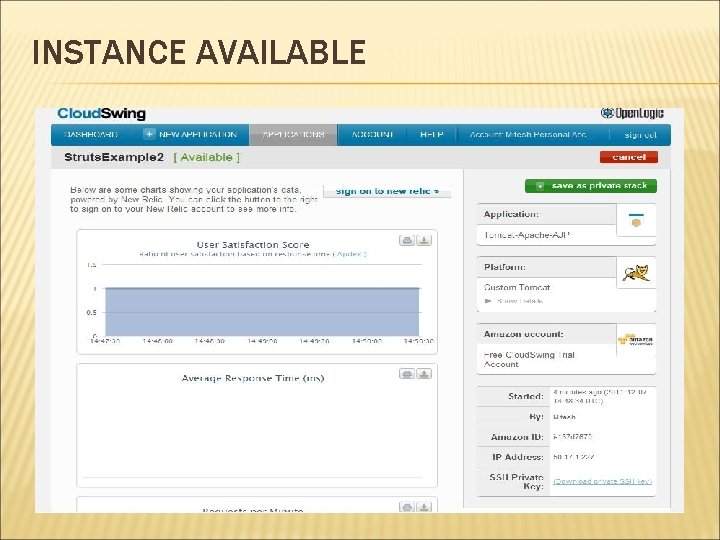Click the OpenLogic logo

click(632, 113)
